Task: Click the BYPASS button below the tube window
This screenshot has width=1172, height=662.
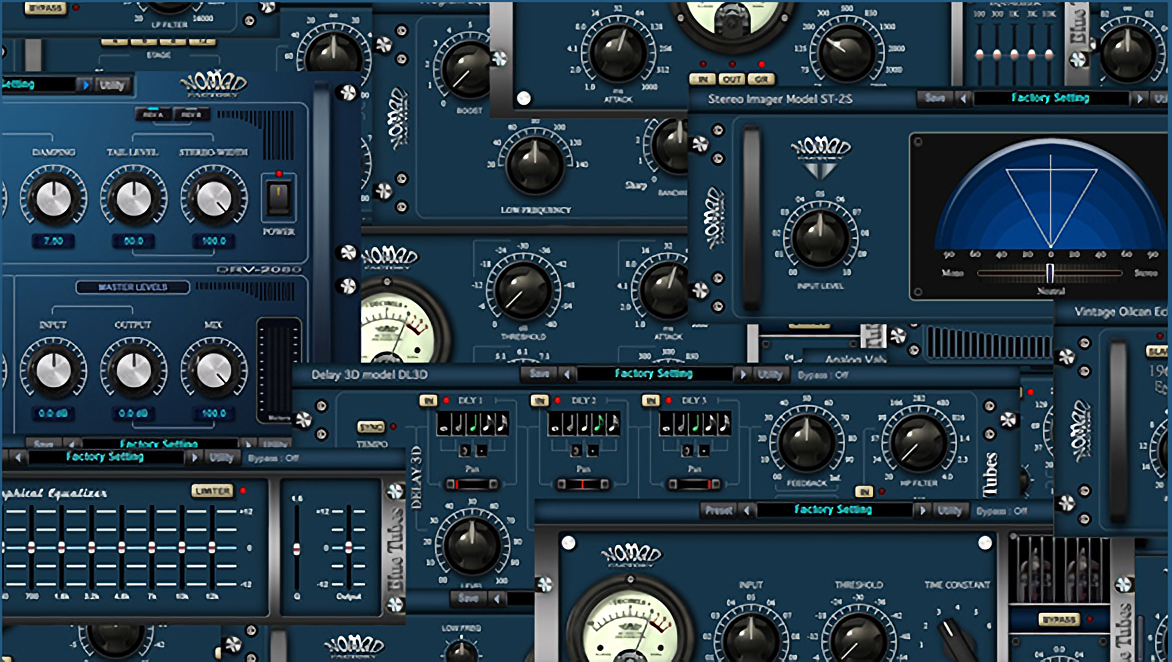Action: click(1059, 619)
